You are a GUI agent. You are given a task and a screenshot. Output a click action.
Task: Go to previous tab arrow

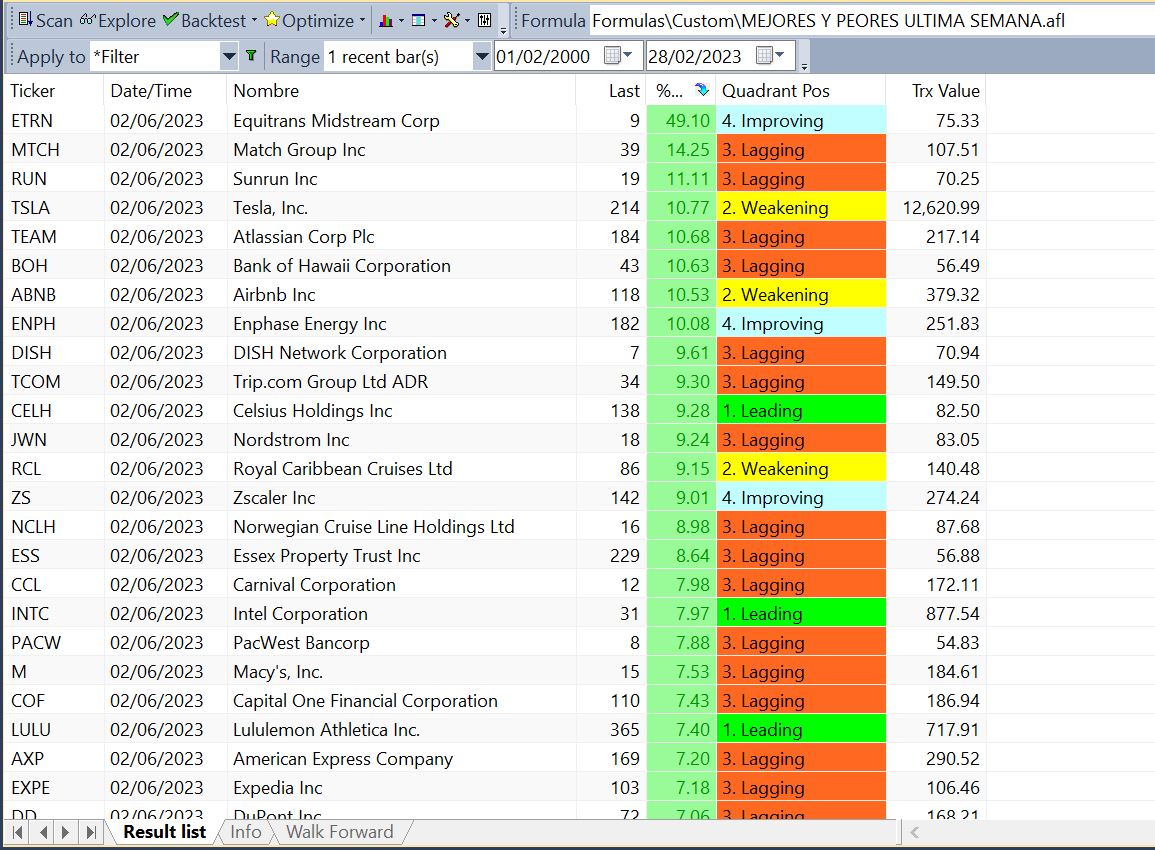(43, 832)
